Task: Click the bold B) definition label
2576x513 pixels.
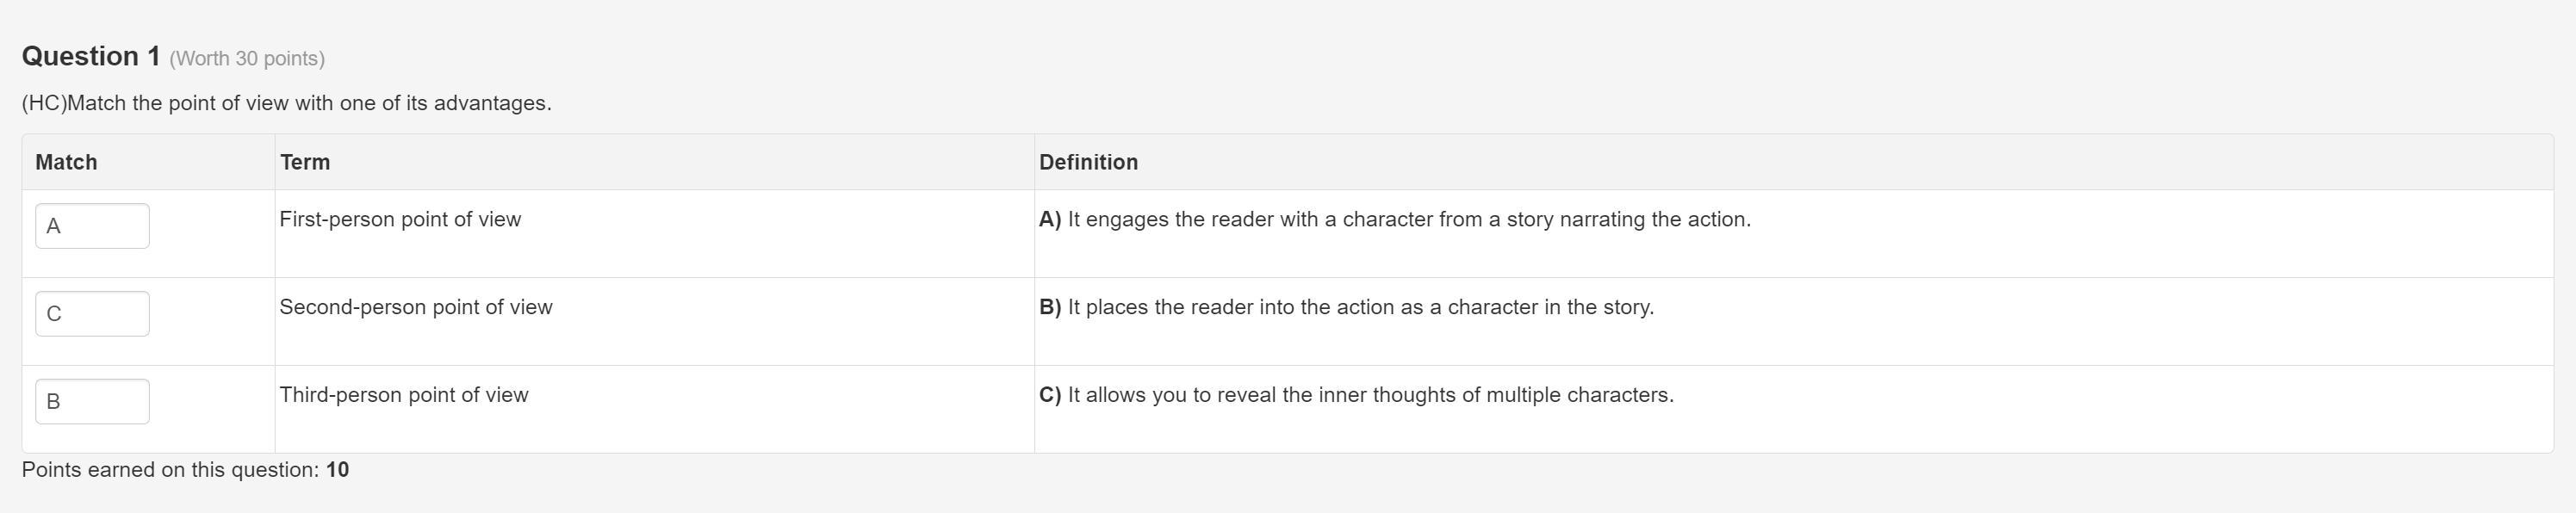Action: tap(1050, 307)
